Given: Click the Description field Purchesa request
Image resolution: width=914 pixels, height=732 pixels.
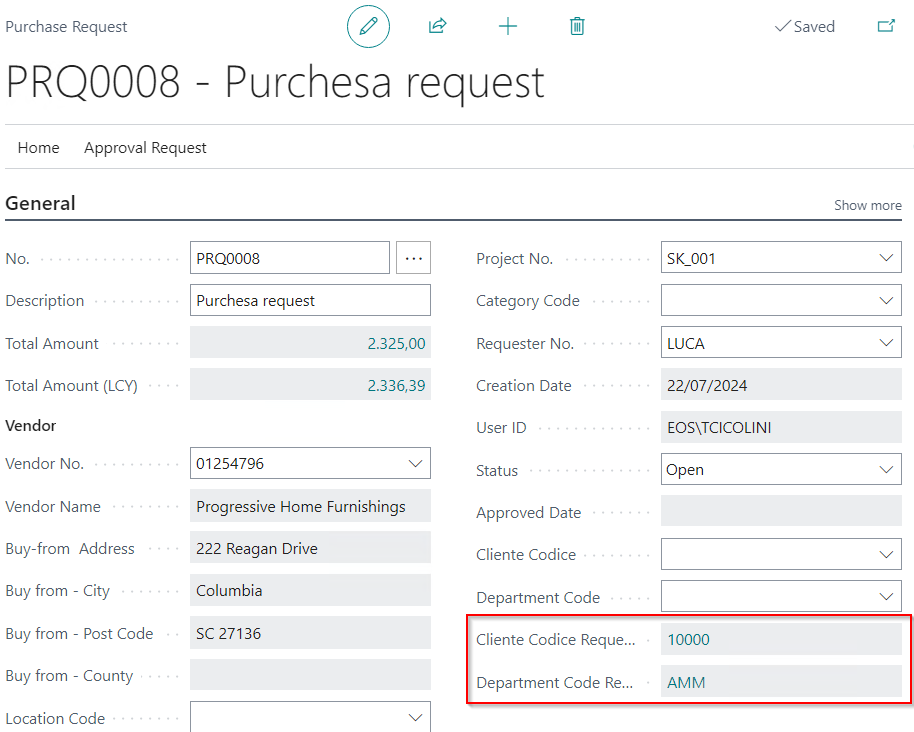Looking at the screenshot, I should (x=310, y=300).
